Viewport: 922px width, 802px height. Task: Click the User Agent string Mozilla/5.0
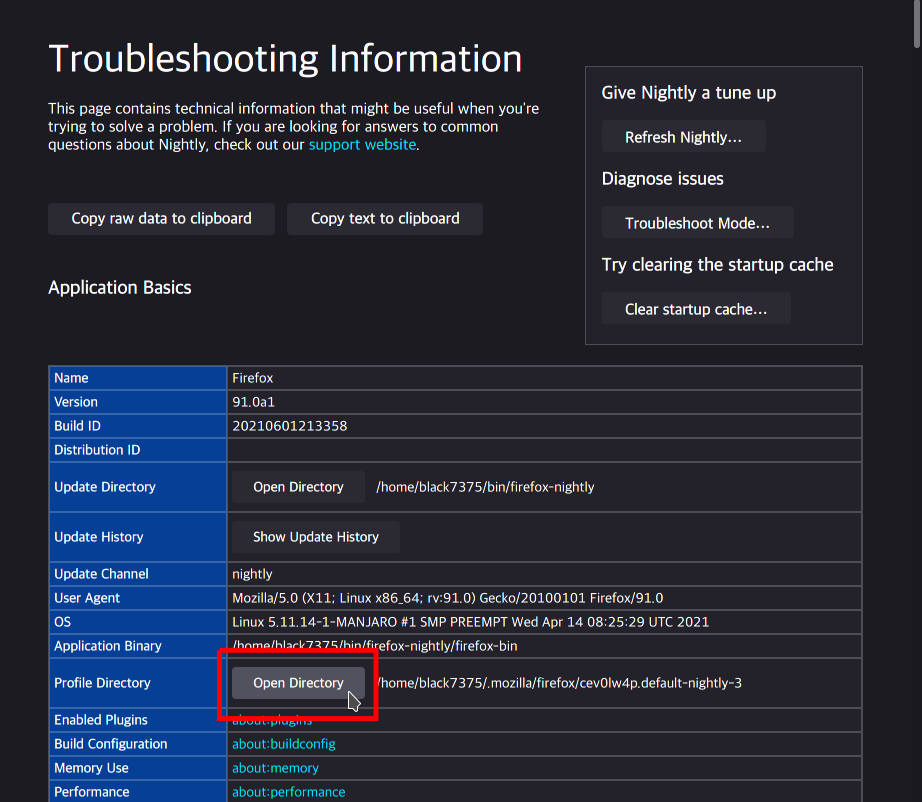[x=447, y=598]
